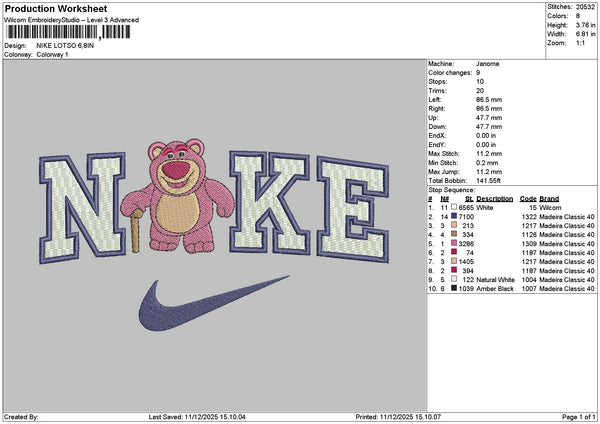The image size is (600, 424).
Task: Select the Wilcom EmbroideryStudio Level 3 Advanced text
Action: pos(72,20)
